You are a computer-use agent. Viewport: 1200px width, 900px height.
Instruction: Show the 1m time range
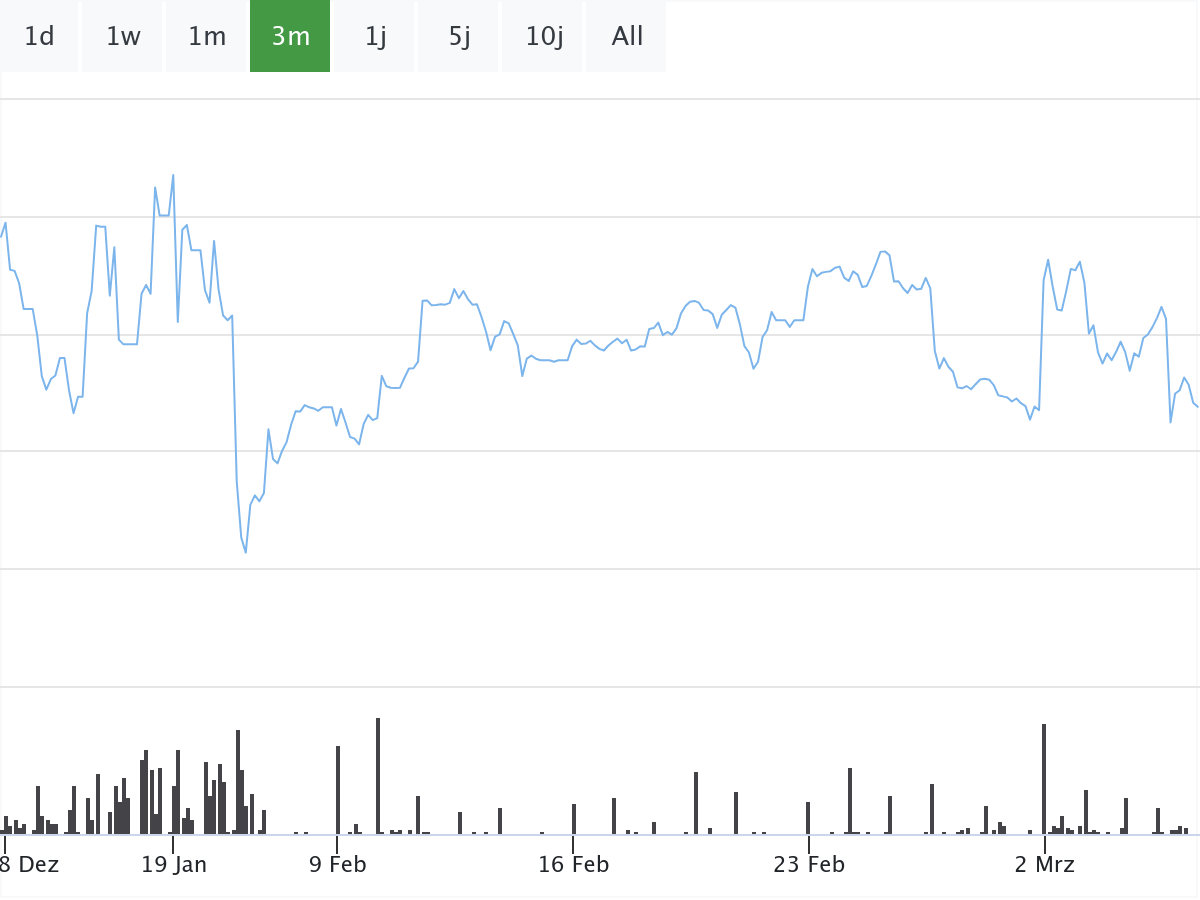tap(207, 37)
